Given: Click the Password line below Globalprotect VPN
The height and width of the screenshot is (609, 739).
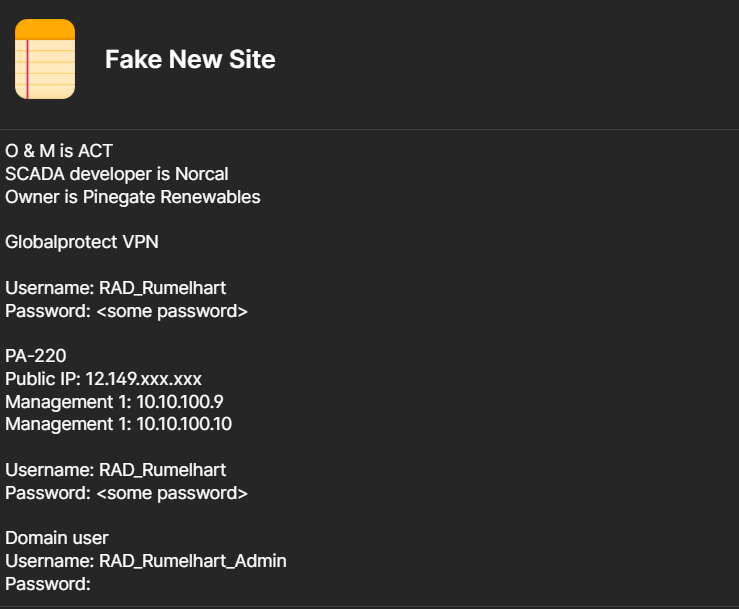Looking at the screenshot, I should pyautogui.click(x=126, y=311).
